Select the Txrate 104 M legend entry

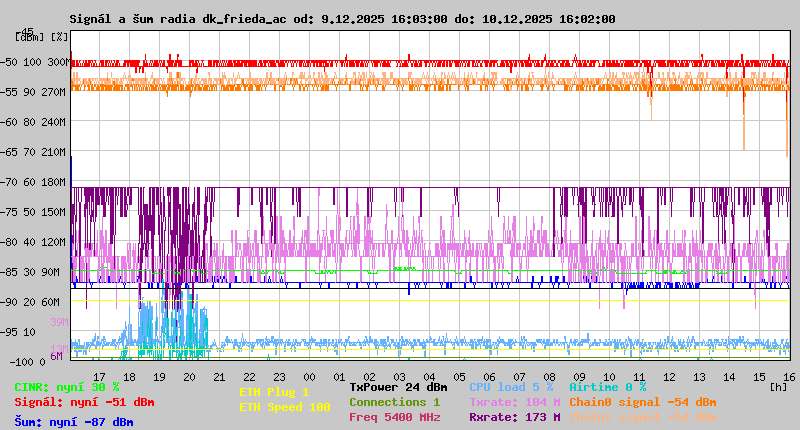(514, 402)
